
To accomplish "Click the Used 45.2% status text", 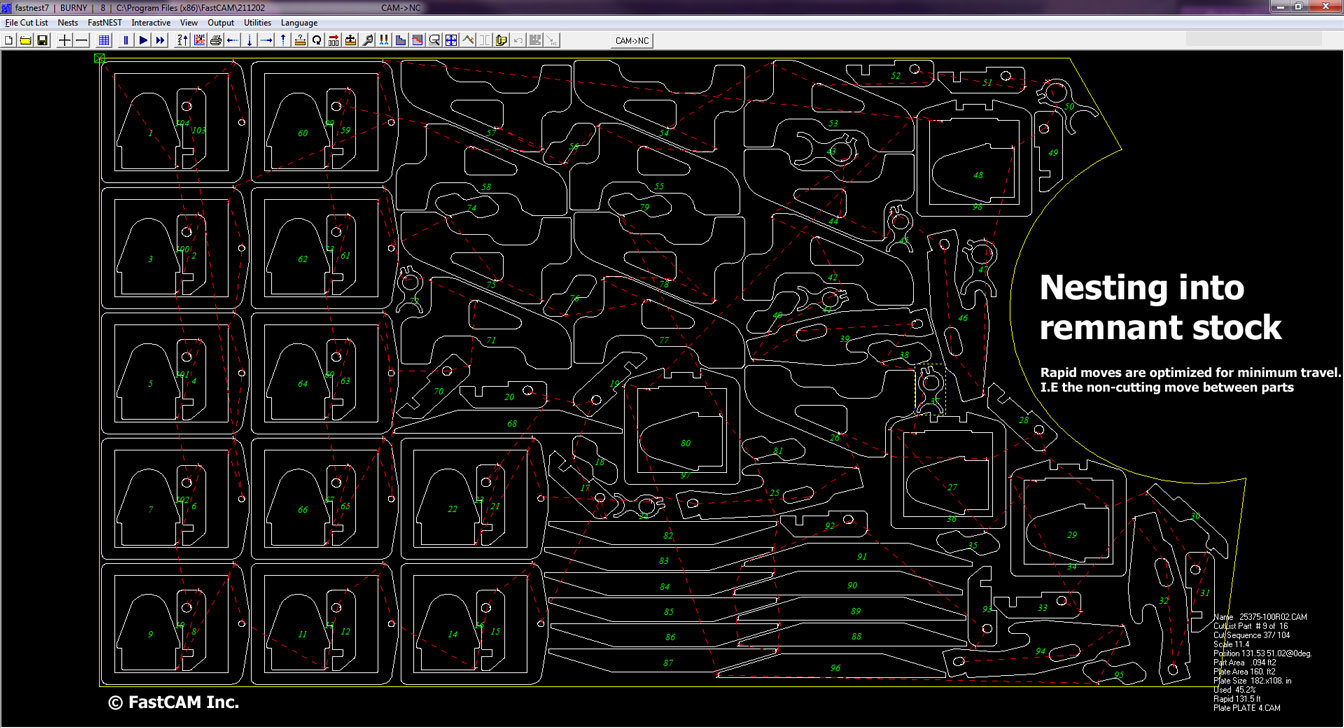I will (1235, 690).
